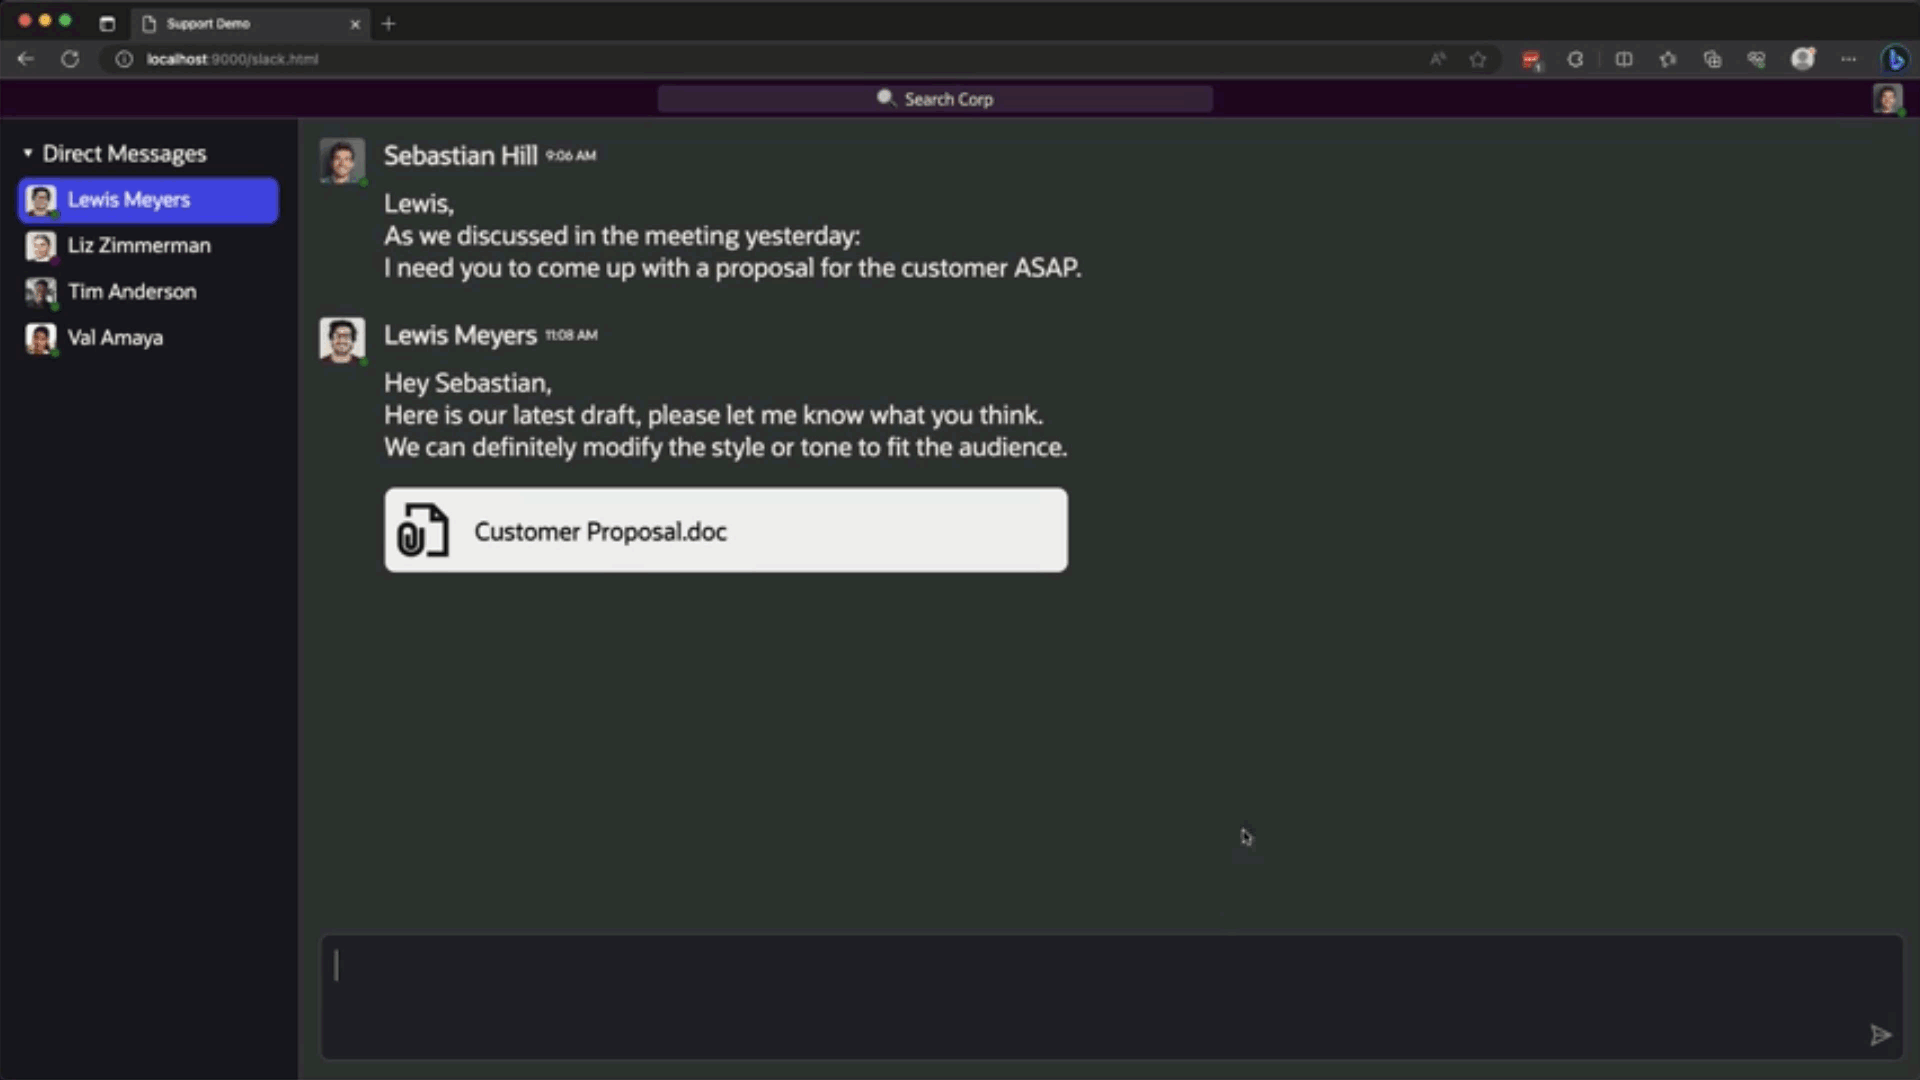
Task: Open the browser split screen icon
Action: (x=1624, y=59)
